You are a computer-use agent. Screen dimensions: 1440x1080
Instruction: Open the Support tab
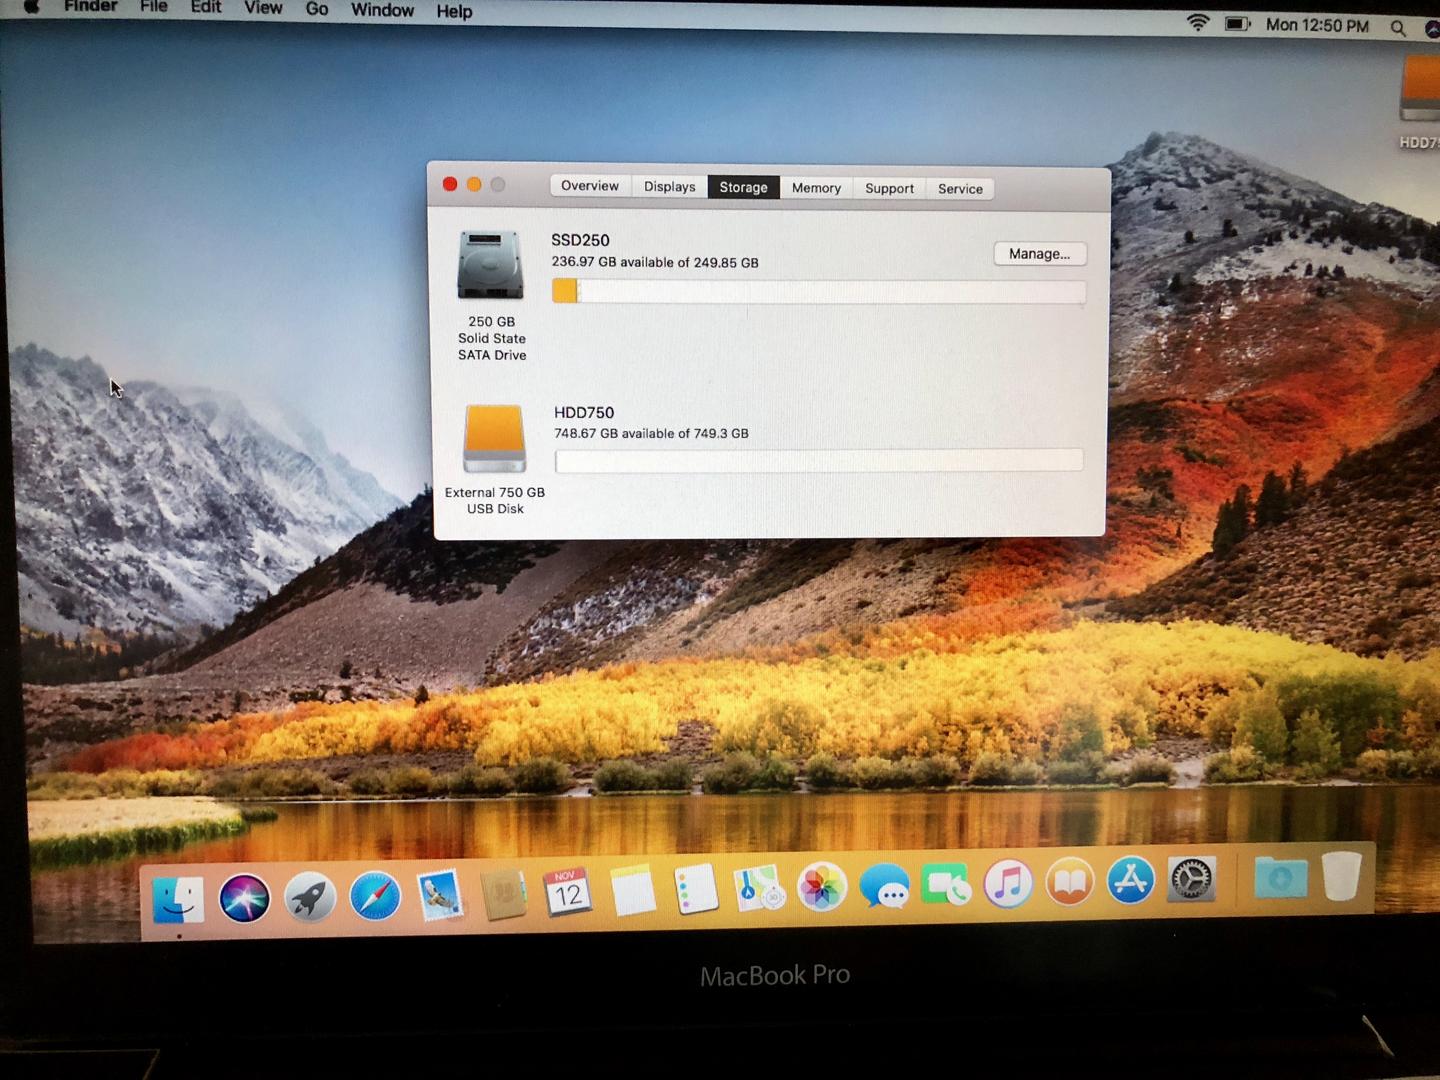[889, 188]
